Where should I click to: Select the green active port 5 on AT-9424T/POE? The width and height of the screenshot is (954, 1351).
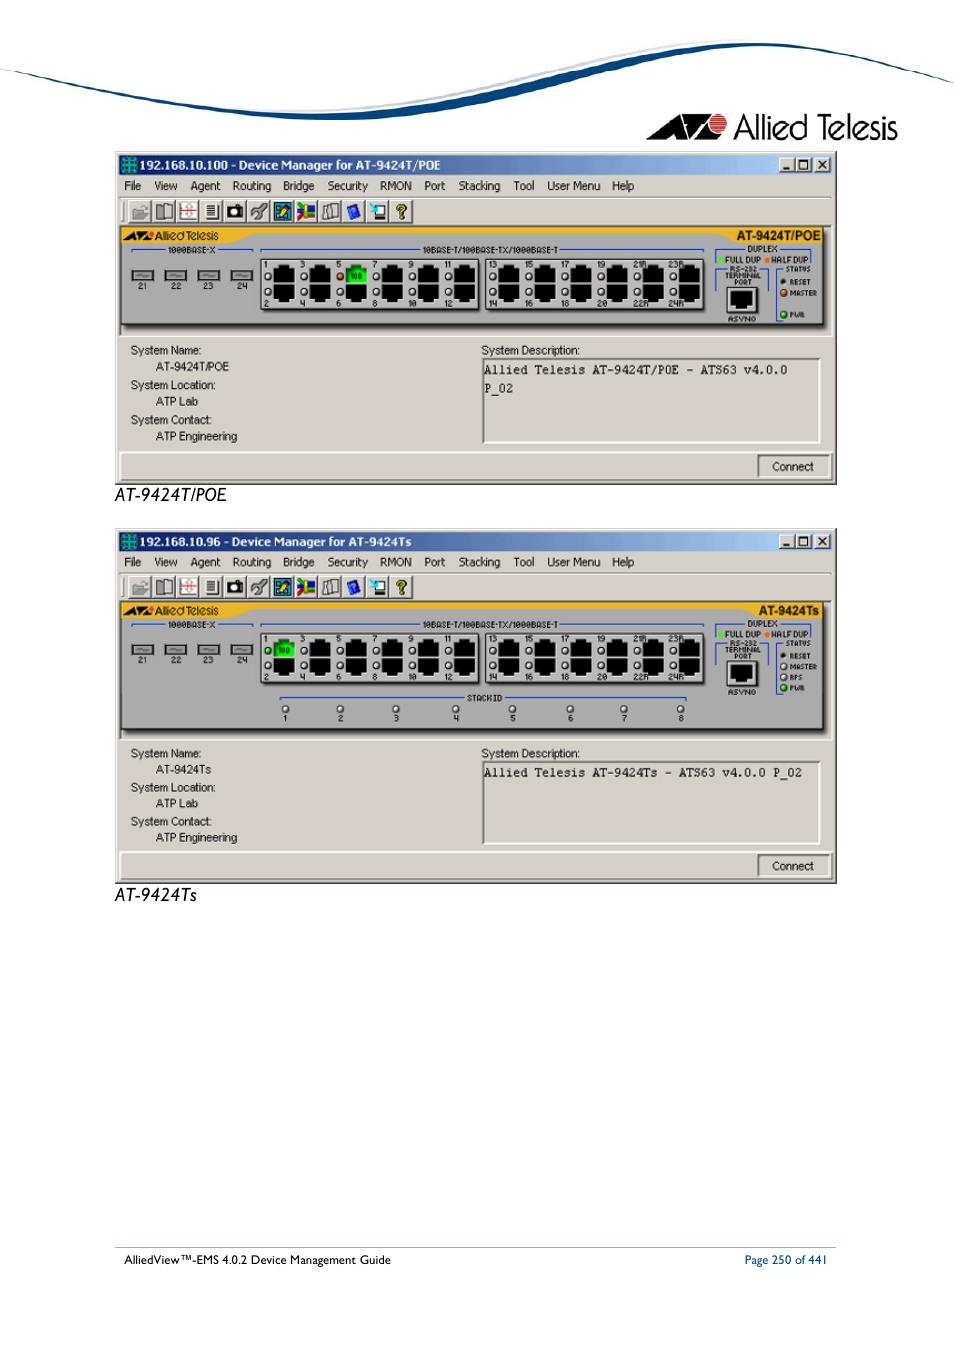click(356, 275)
